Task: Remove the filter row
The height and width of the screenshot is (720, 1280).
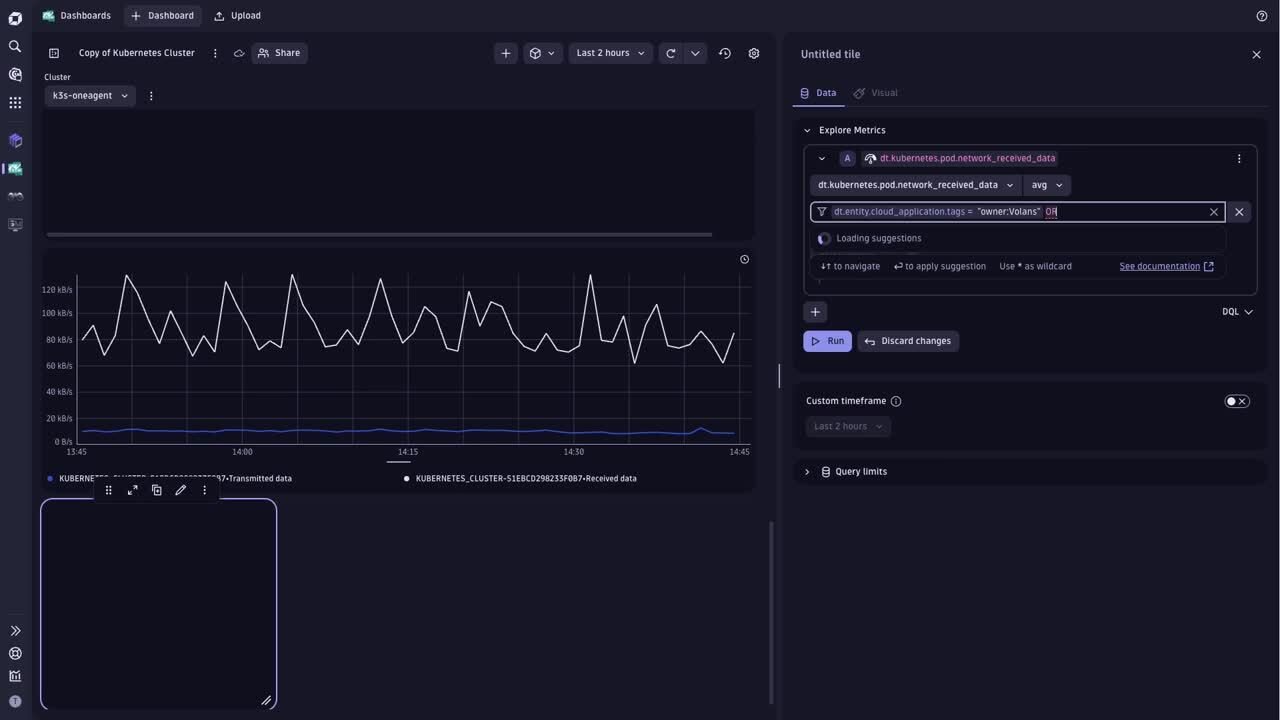Action: click(1239, 212)
